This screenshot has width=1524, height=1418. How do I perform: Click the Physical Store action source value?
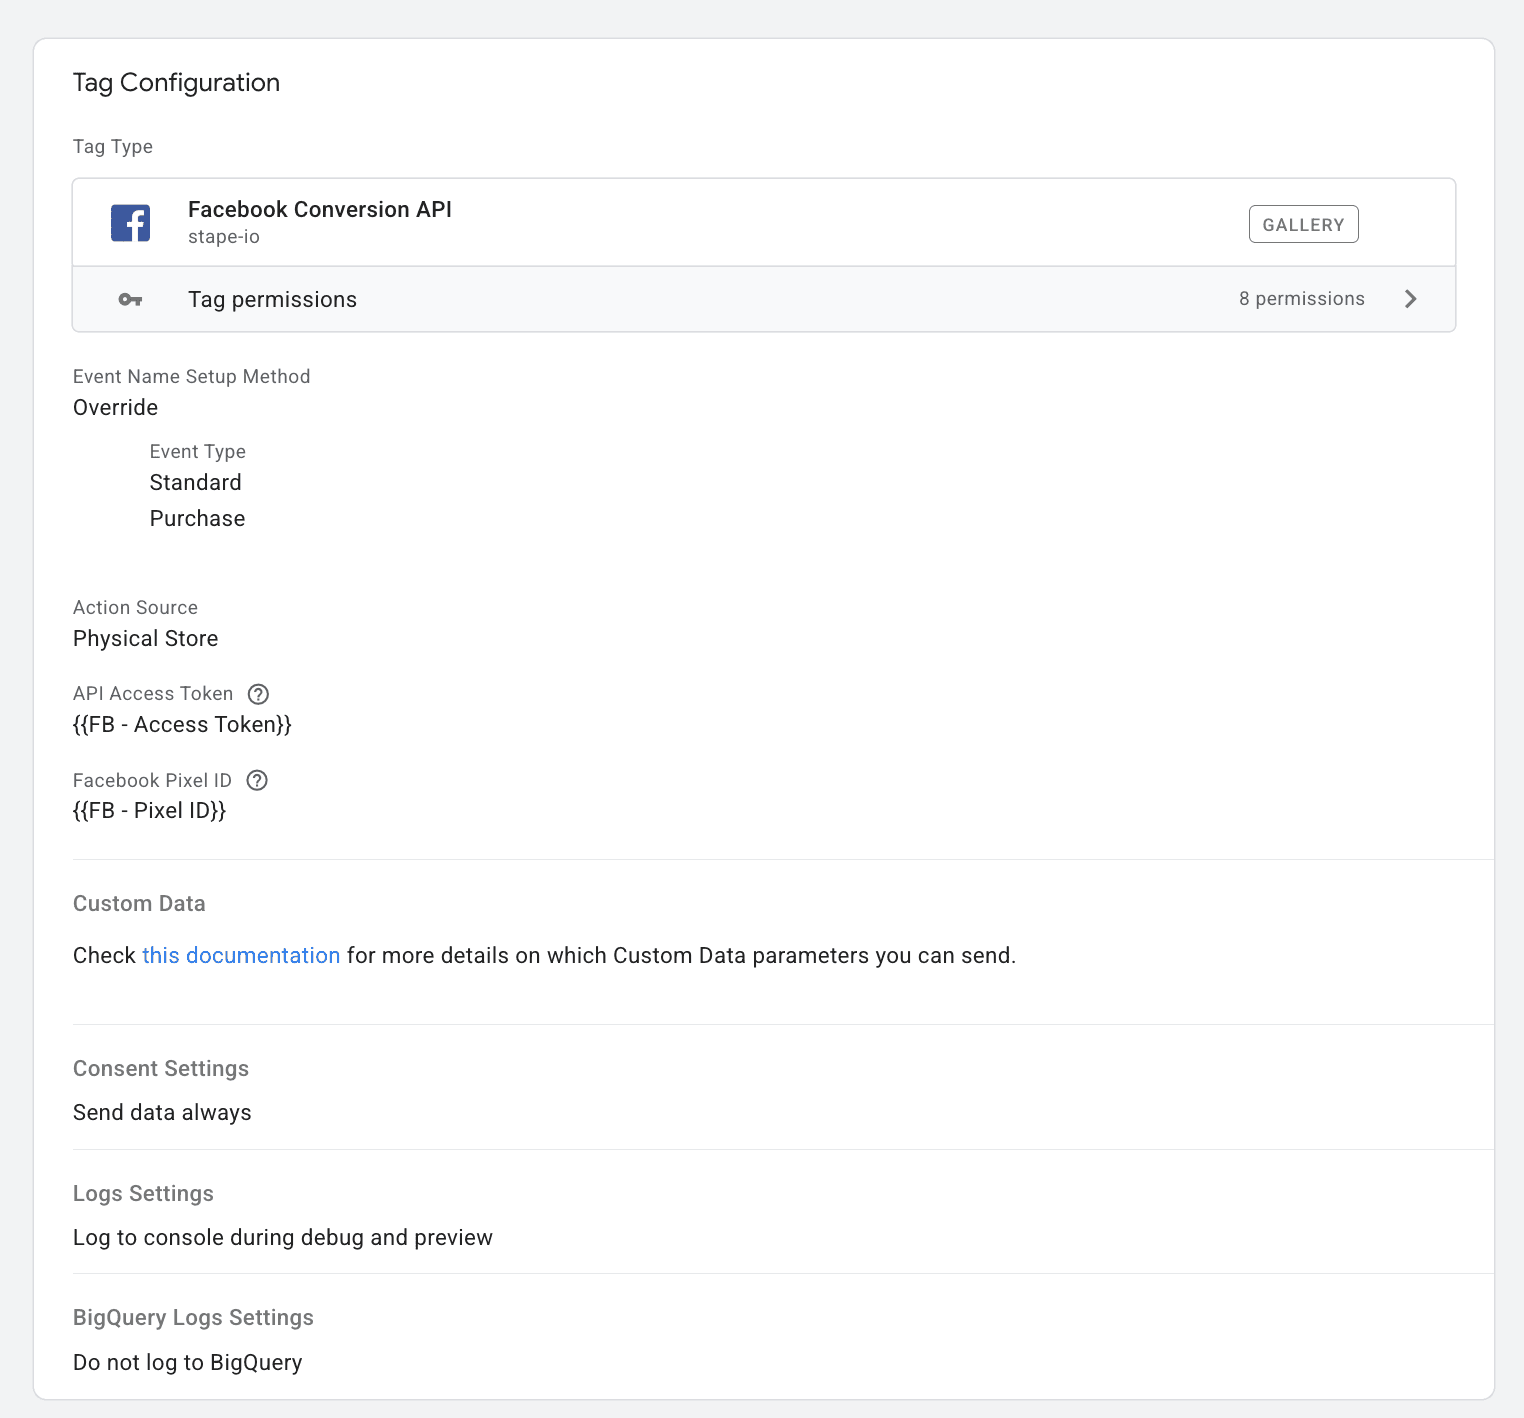click(145, 639)
